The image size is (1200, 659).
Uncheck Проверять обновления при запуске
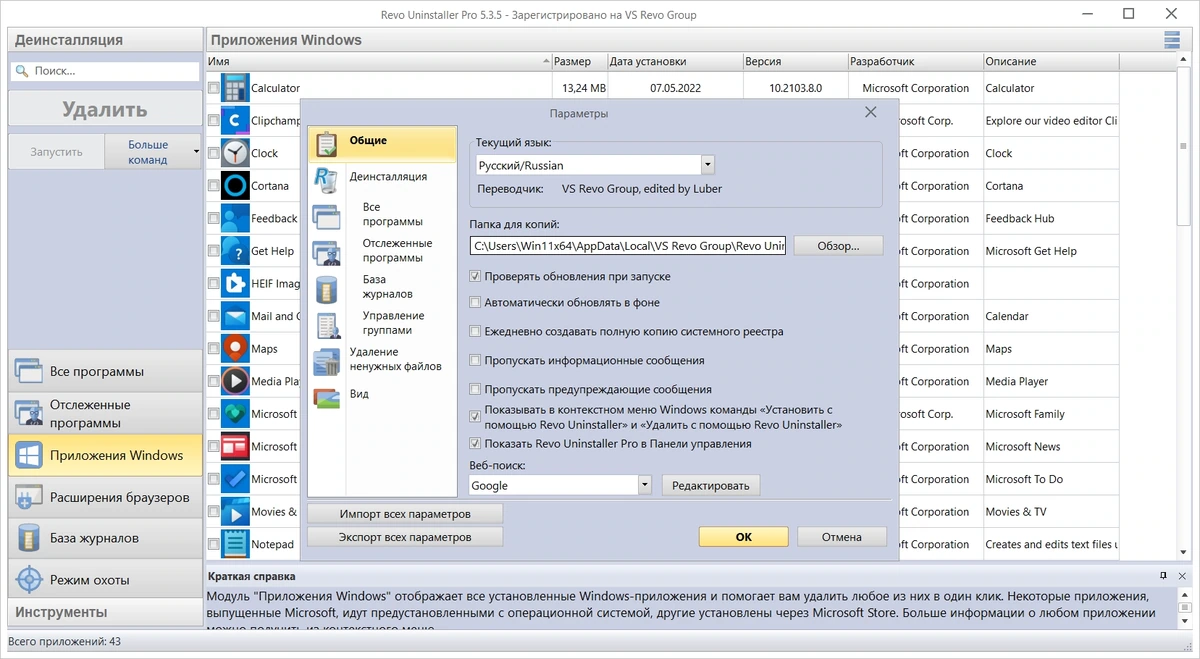tap(475, 276)
